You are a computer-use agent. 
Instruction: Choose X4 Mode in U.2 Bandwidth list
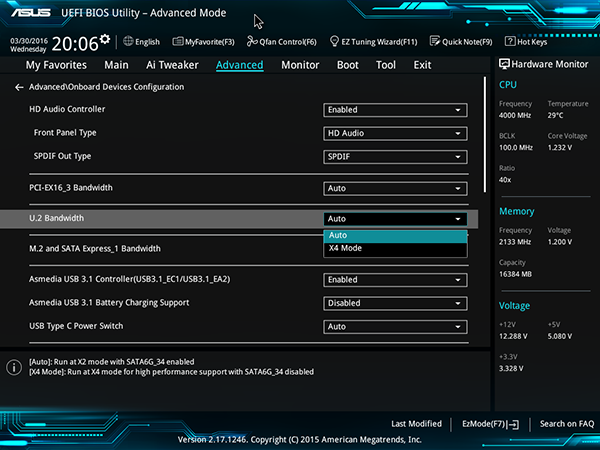click(x=395, y=248)
